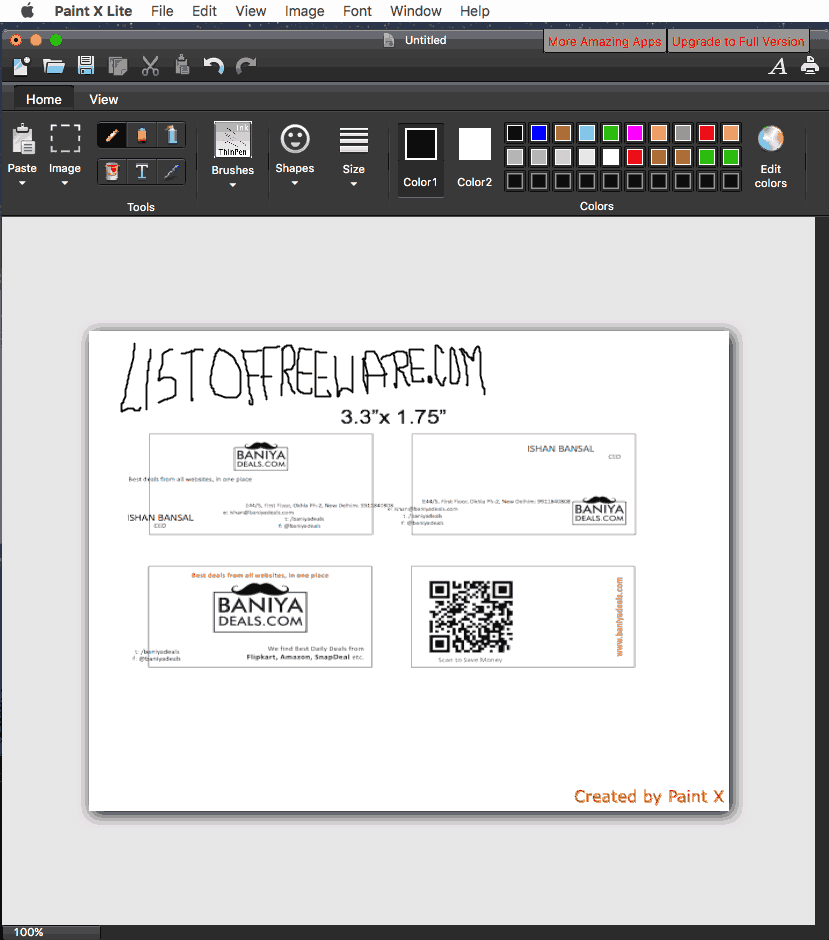Click the 'Created by Paint X' text
Image resolution: width=829 pixels, height=940 pixels.
(x=649, y=796)
